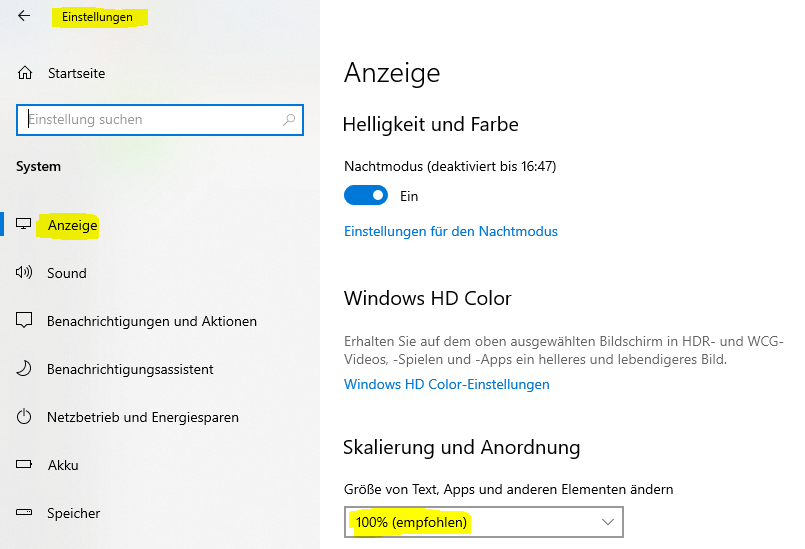Click the home icon beside Startseite
The height and width of the screenshot is (549, 805).
[x=25, y=73]
